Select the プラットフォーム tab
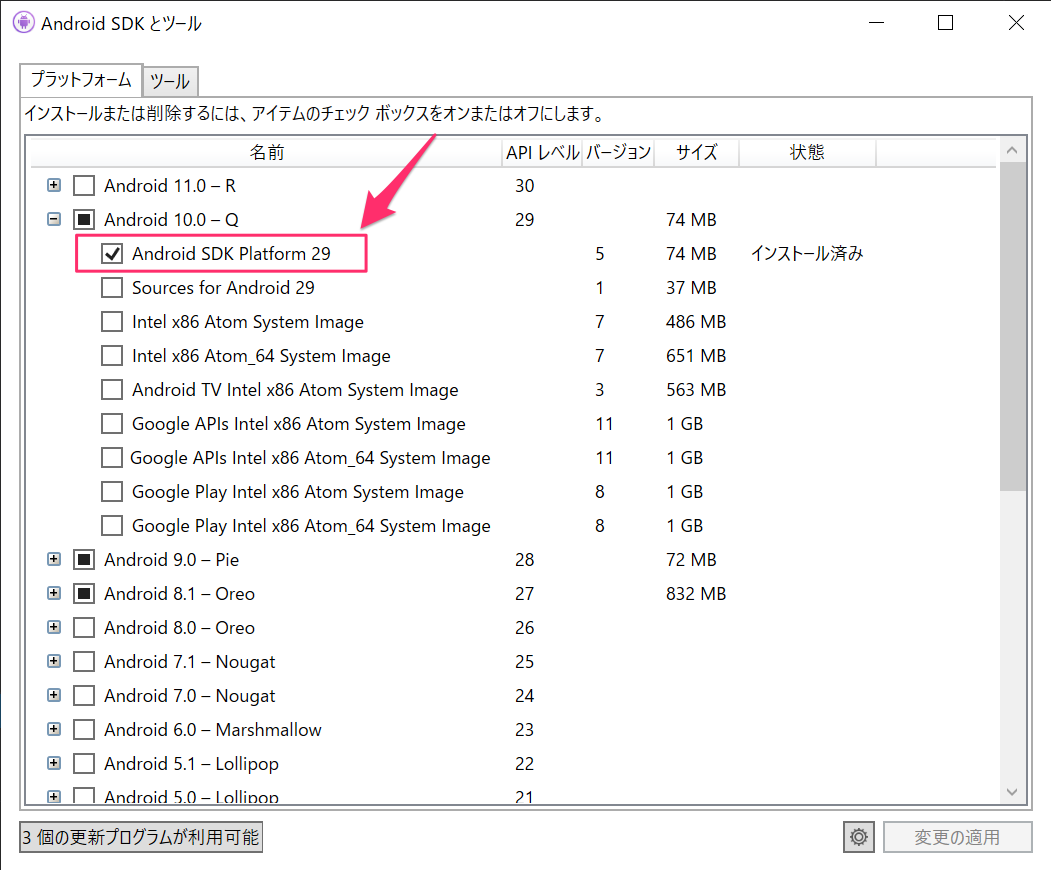 click(81, 80)
